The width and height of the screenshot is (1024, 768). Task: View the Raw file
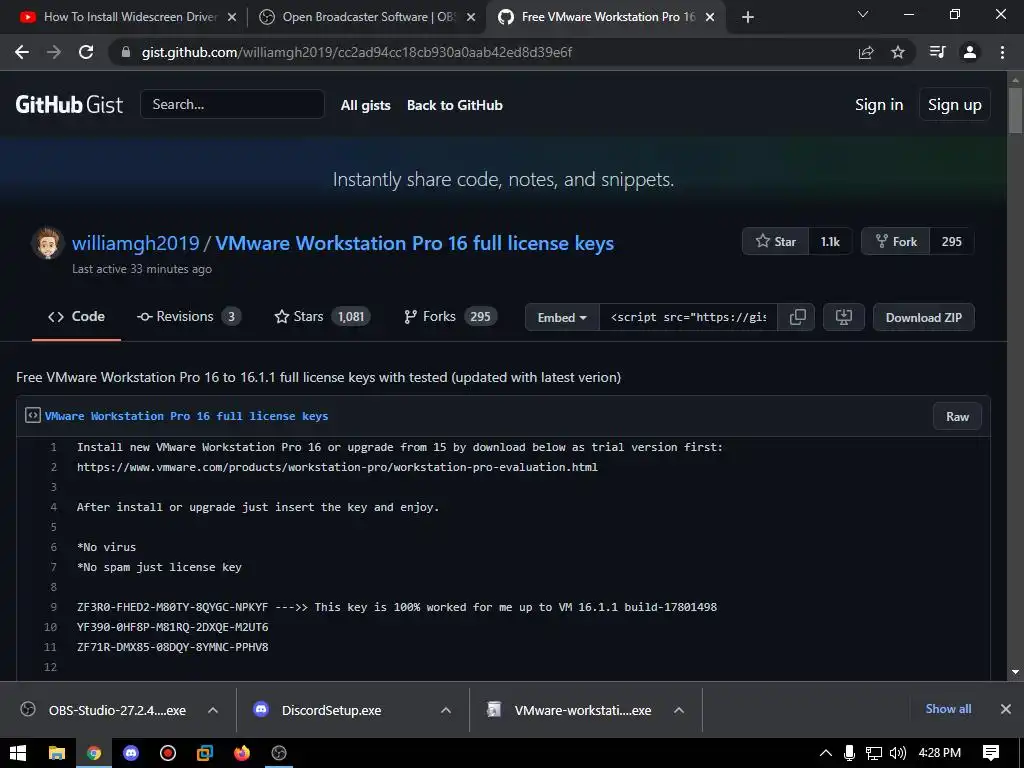click(957, 417)
